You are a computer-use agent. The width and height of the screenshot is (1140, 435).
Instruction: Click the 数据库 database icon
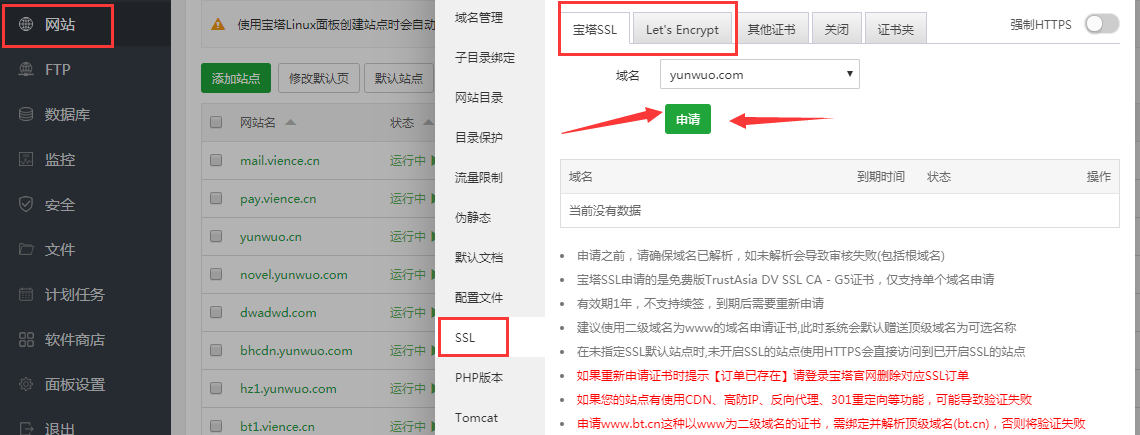tap(26, 115)
